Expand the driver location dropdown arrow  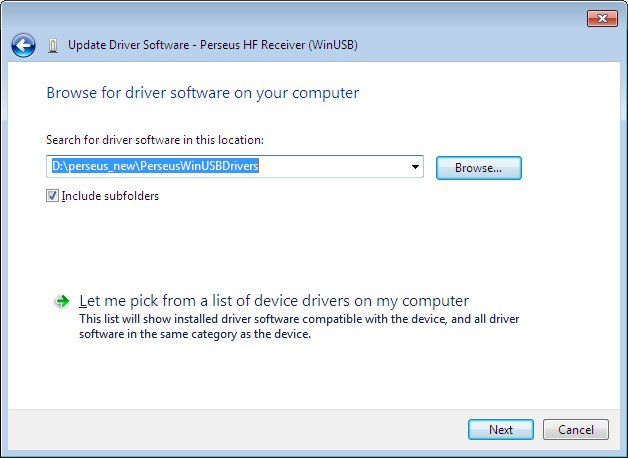click(x=415, y=167)
